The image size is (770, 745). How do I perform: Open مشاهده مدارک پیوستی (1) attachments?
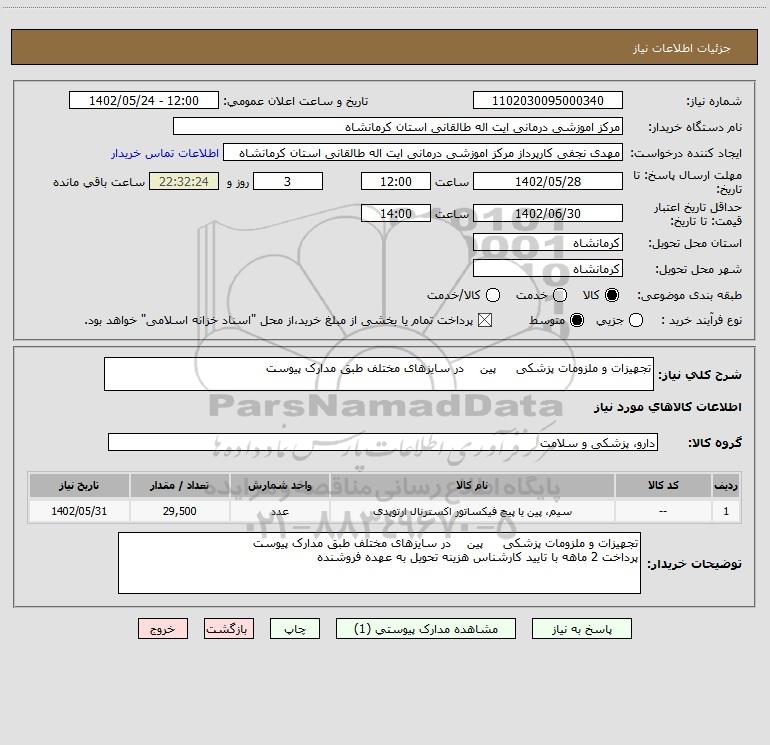[x=426, y=629]
